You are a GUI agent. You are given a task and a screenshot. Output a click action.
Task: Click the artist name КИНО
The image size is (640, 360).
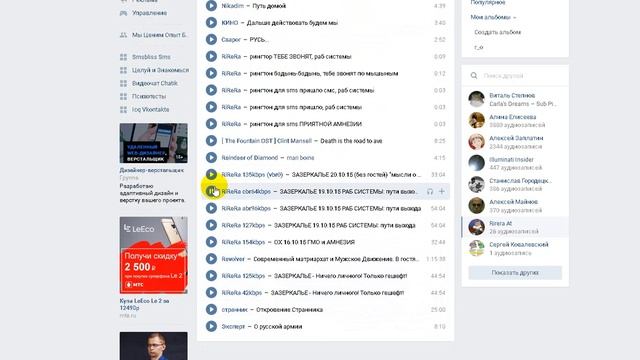pyautogui.click(x=229, y=22)
